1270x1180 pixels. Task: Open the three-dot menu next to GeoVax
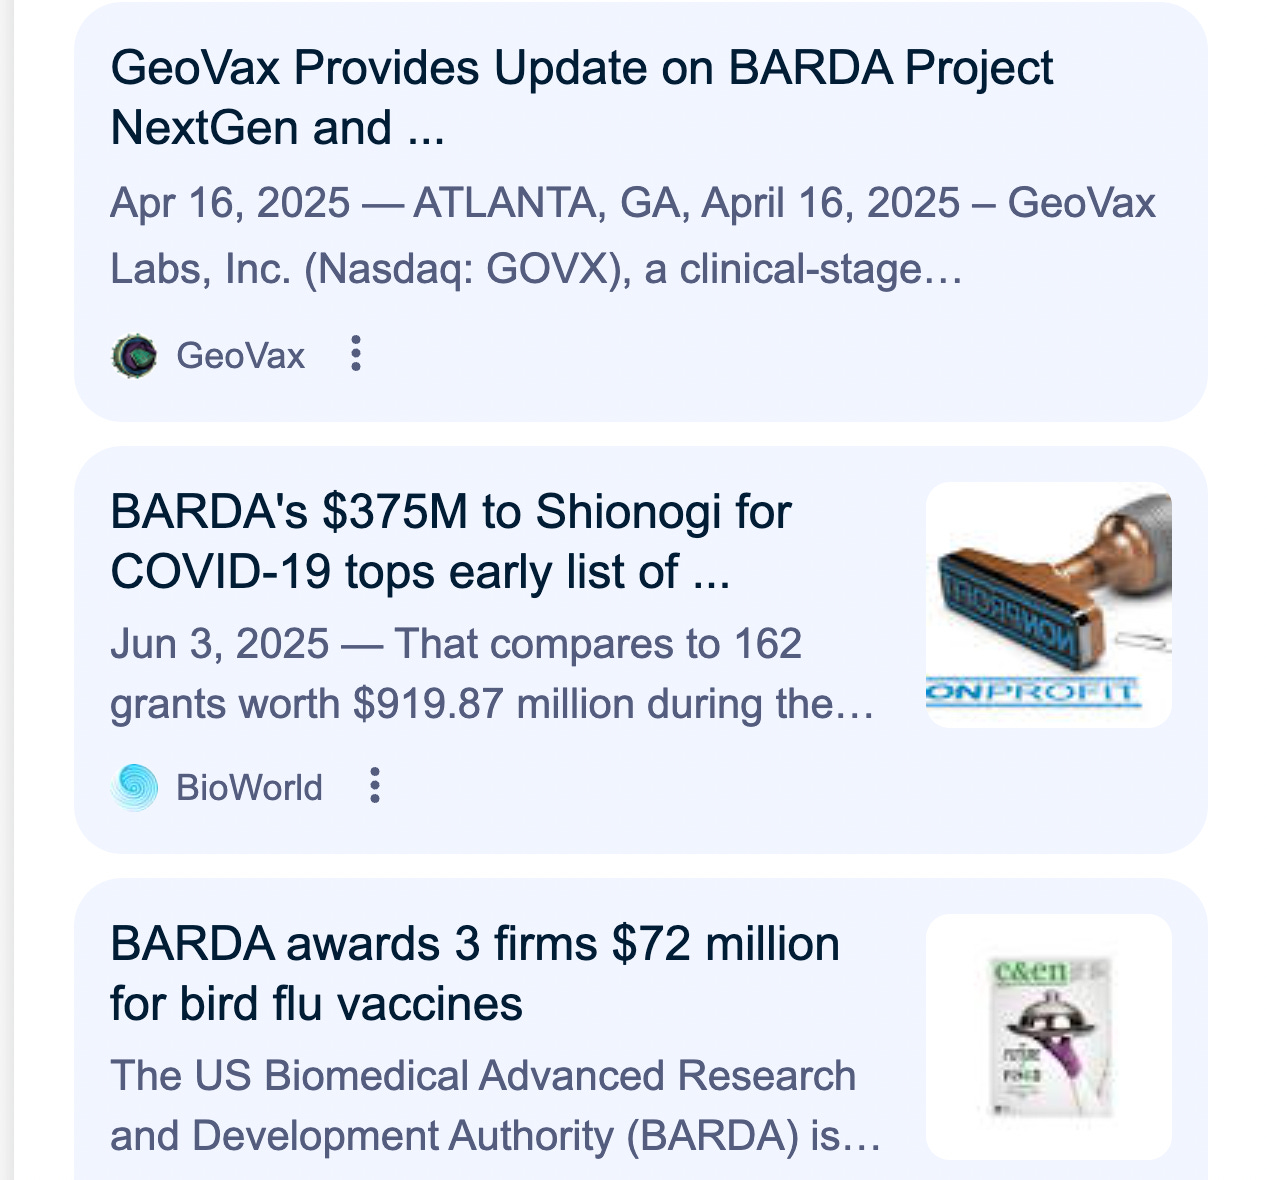pyautogui.click(x=355, y=354)
